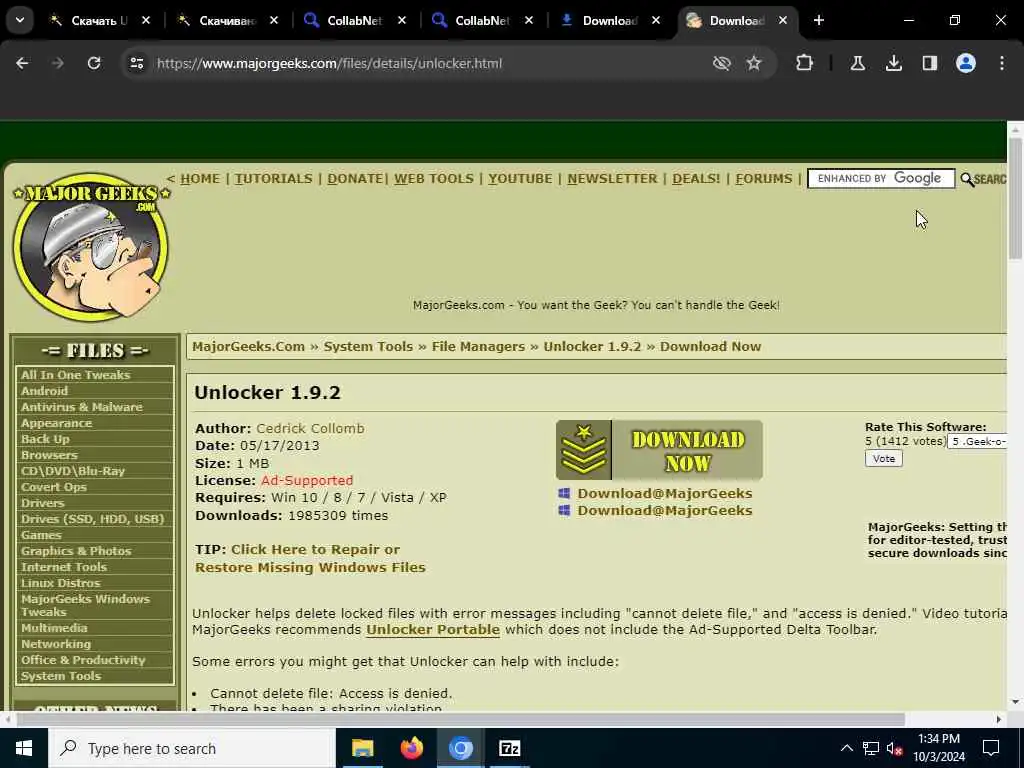The width and height of the screenshot is (1024, 768).
Task: Open Networking category in Files sidebar
Action: 56,644
